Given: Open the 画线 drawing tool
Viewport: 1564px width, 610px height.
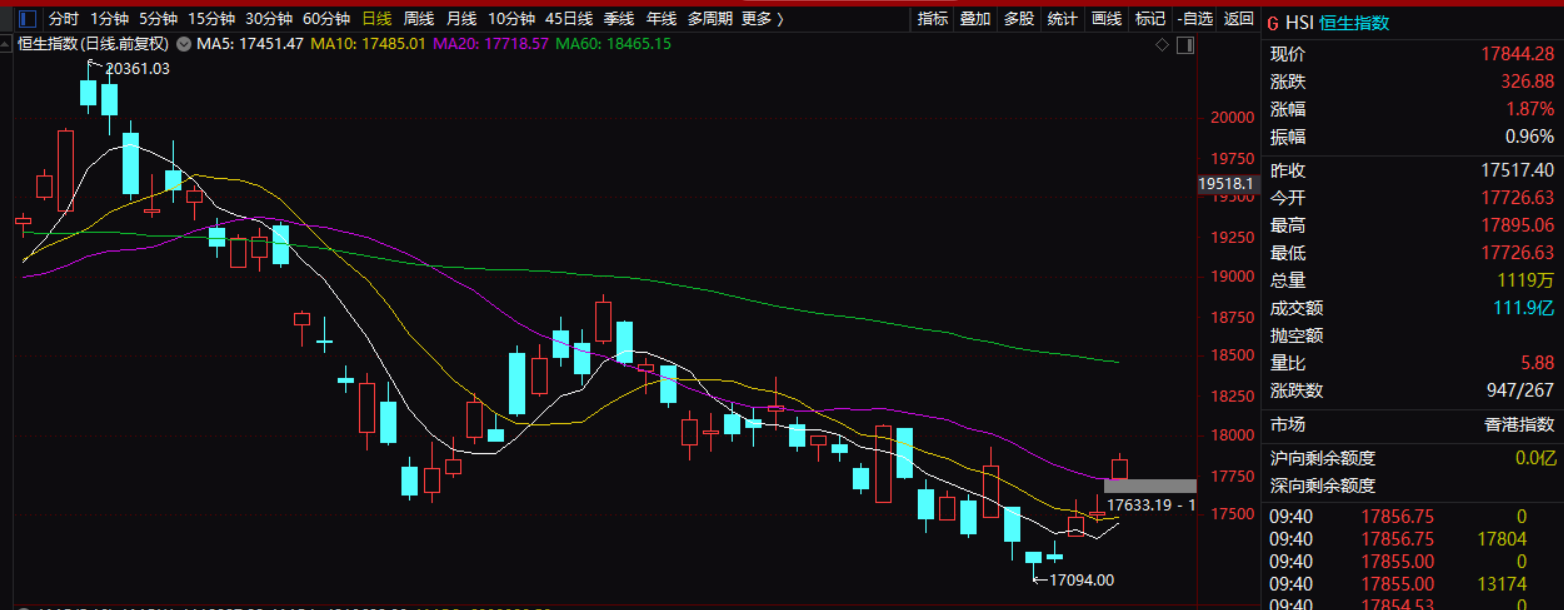Looking at the screenshot, I should pos(1106,19).
